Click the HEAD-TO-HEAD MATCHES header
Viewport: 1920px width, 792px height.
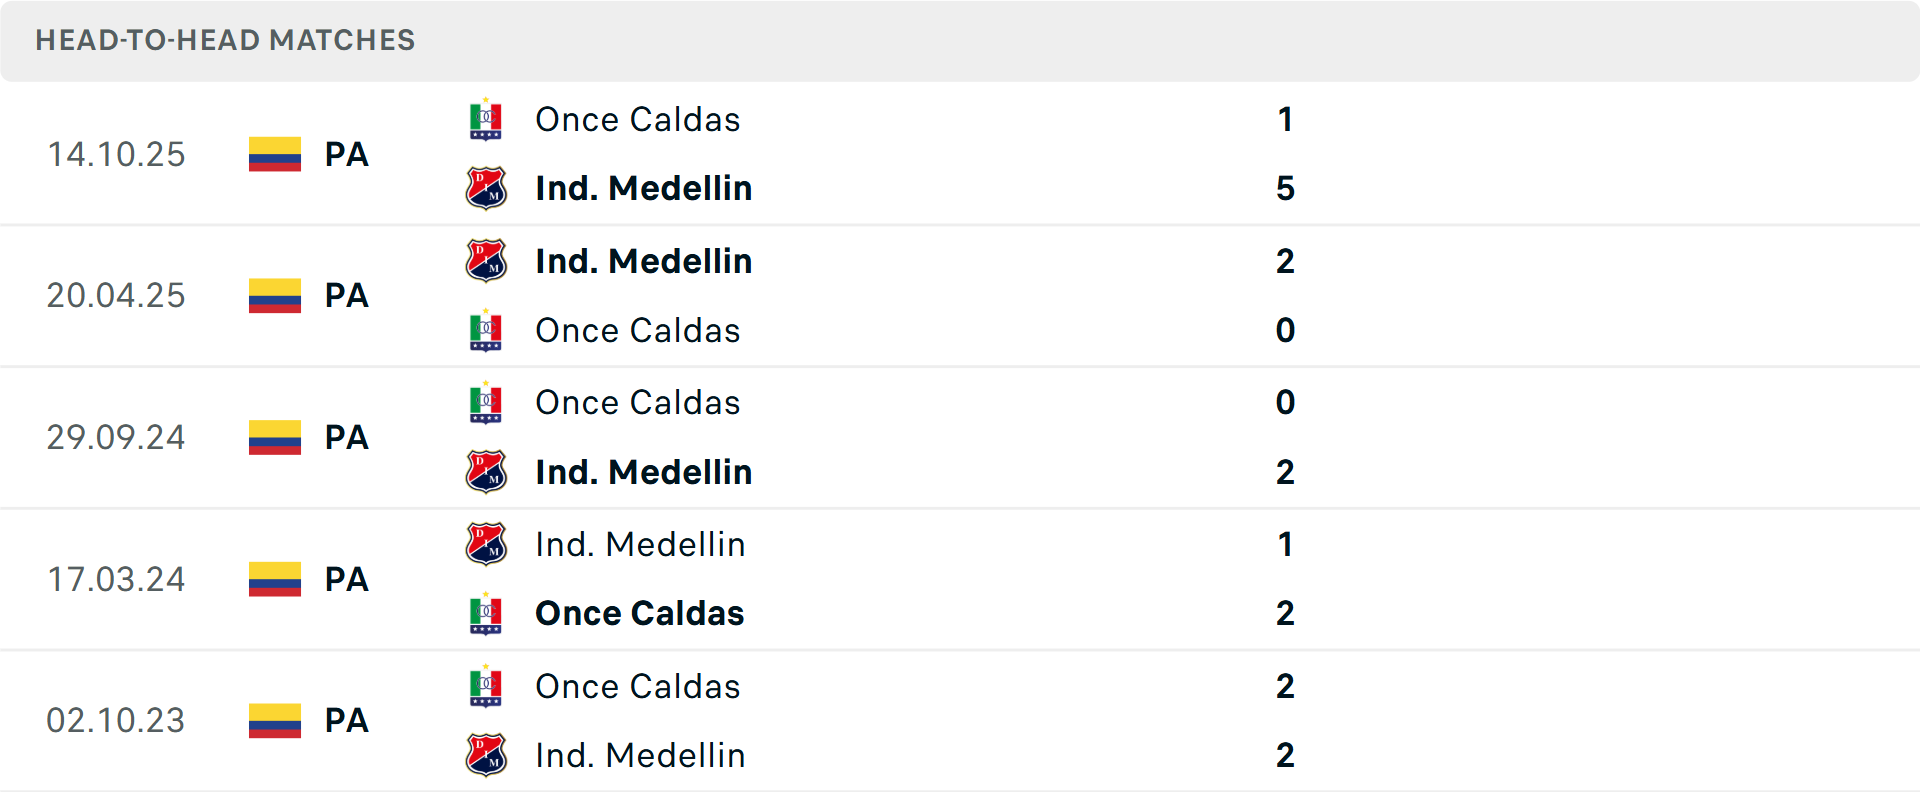click(x=225, y=40)
